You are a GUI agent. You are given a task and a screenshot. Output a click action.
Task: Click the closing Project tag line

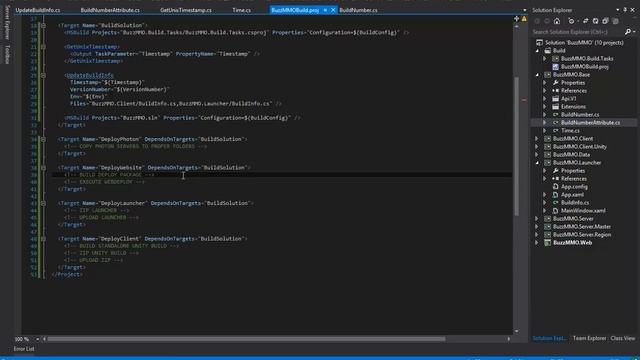point(67,275)
